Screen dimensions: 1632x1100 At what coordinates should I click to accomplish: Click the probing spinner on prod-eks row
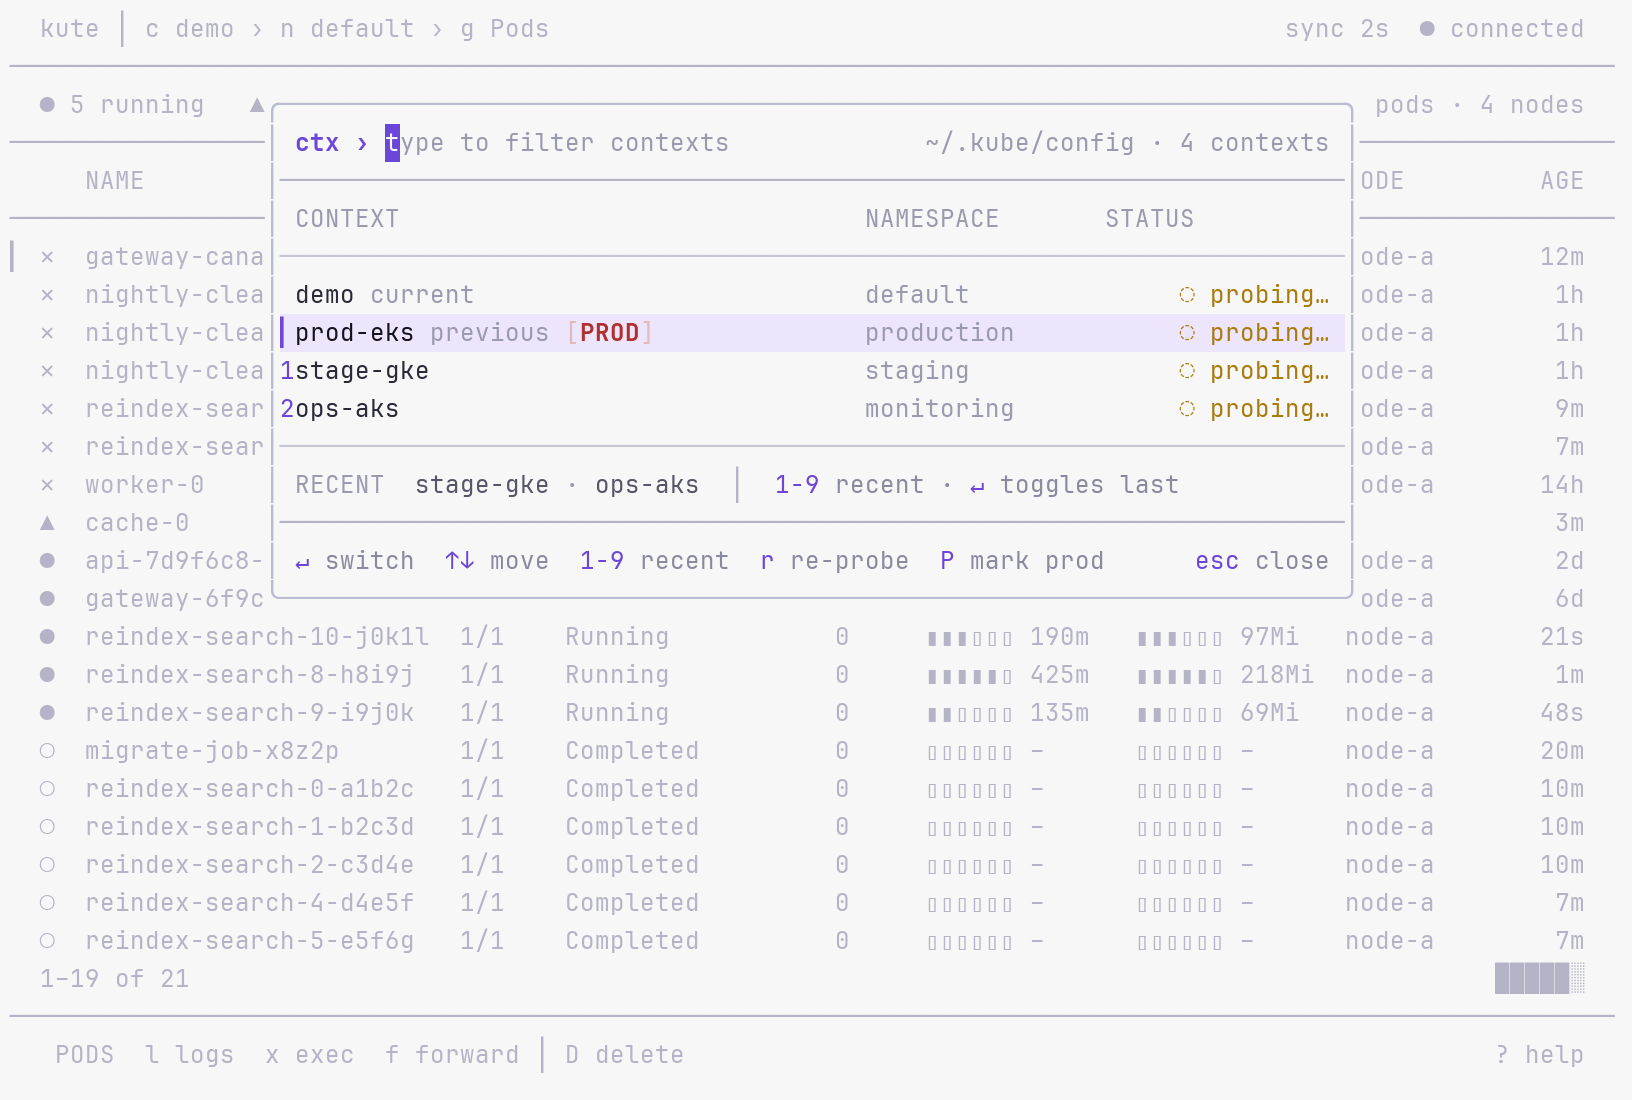click(1187, 333)
